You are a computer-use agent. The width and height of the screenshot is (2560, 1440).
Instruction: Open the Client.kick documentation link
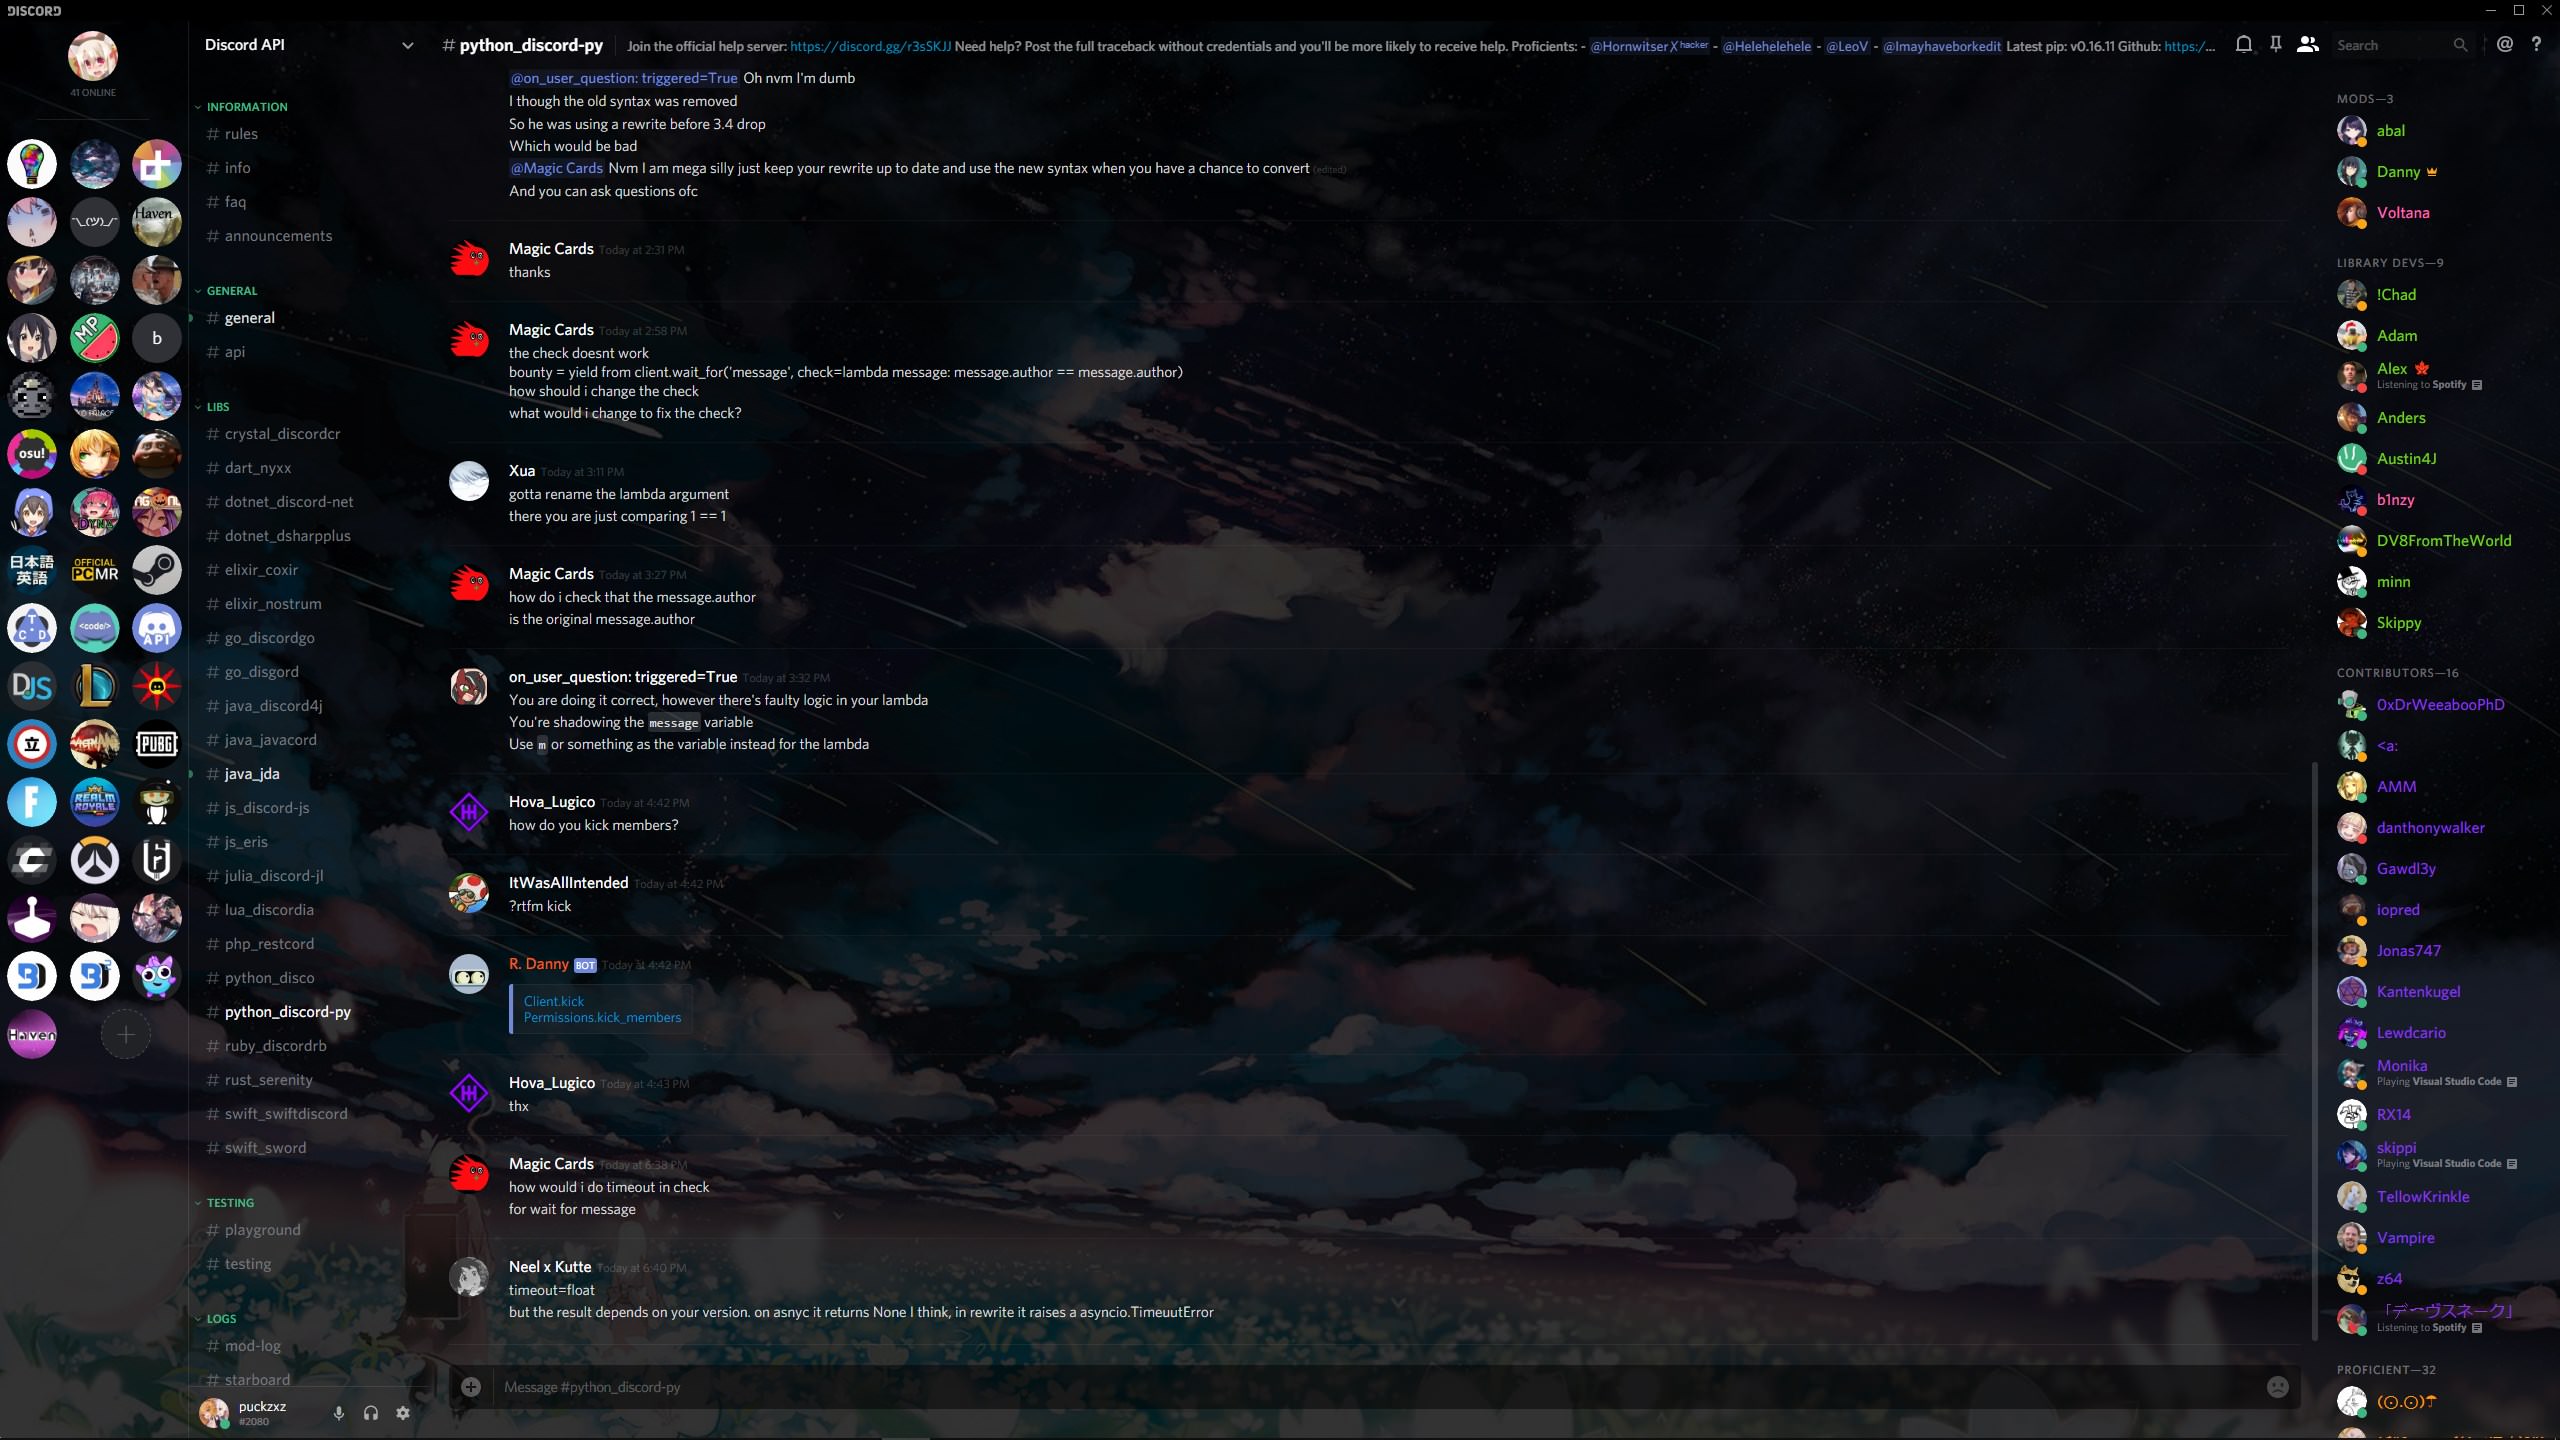(x=553, y=1001)
